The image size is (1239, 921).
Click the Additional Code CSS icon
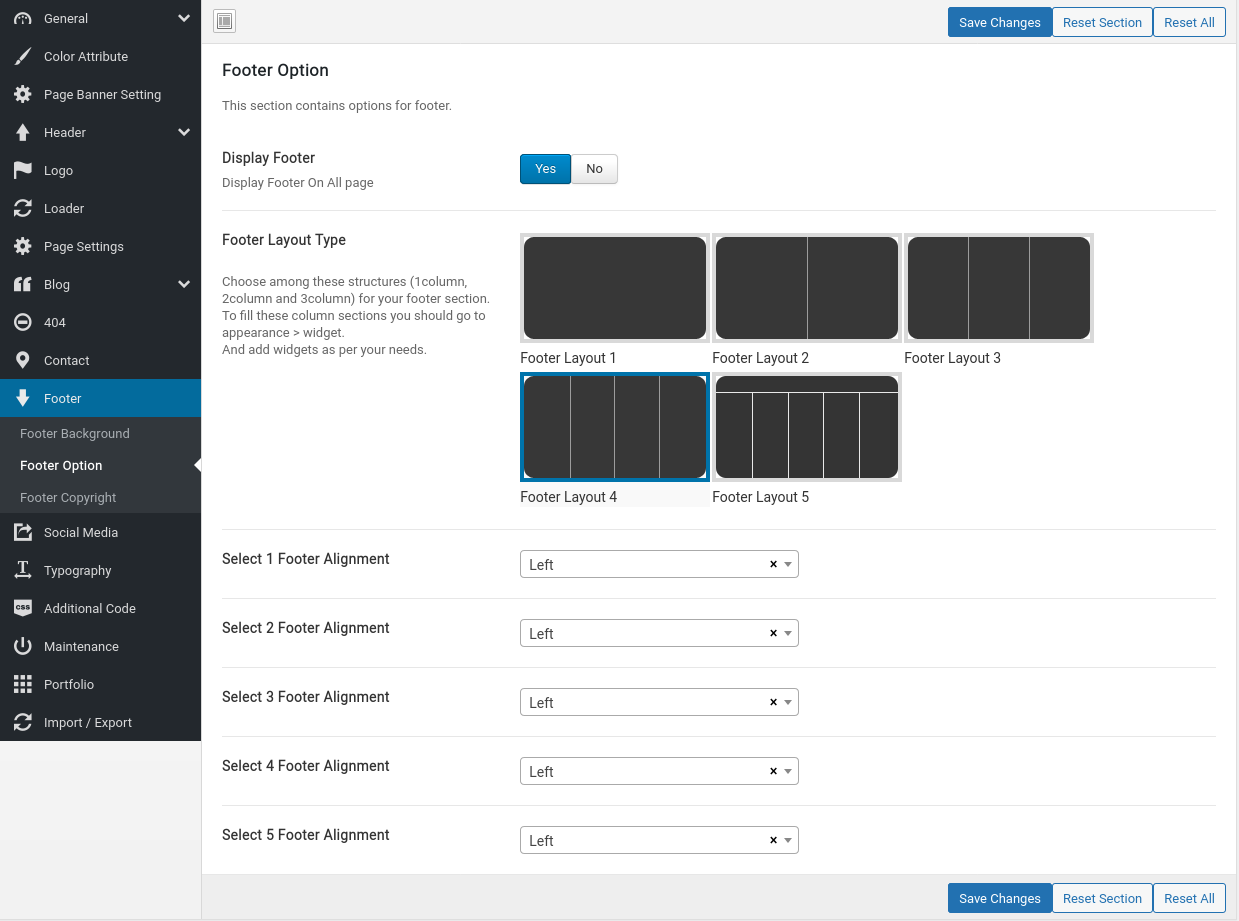(22, 608)
